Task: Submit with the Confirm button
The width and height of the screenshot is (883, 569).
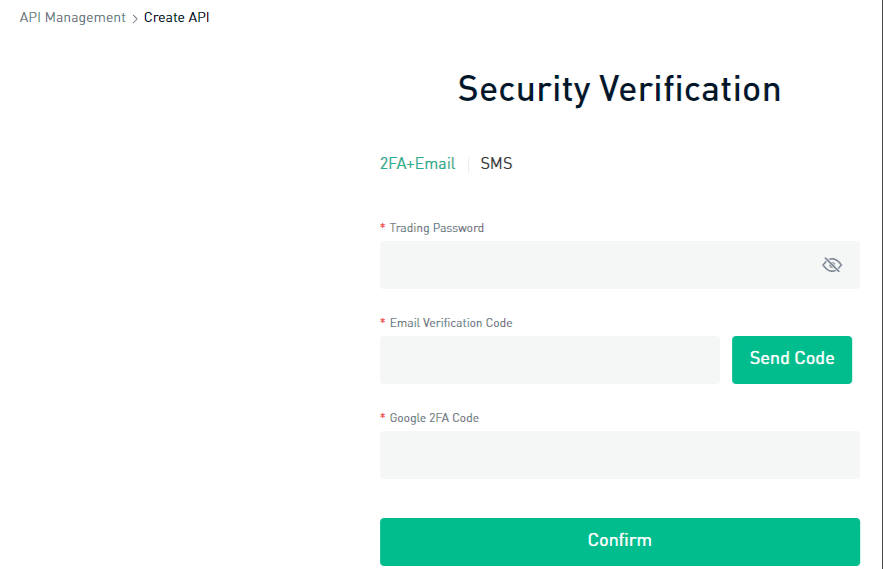Action: pos(619,541)
